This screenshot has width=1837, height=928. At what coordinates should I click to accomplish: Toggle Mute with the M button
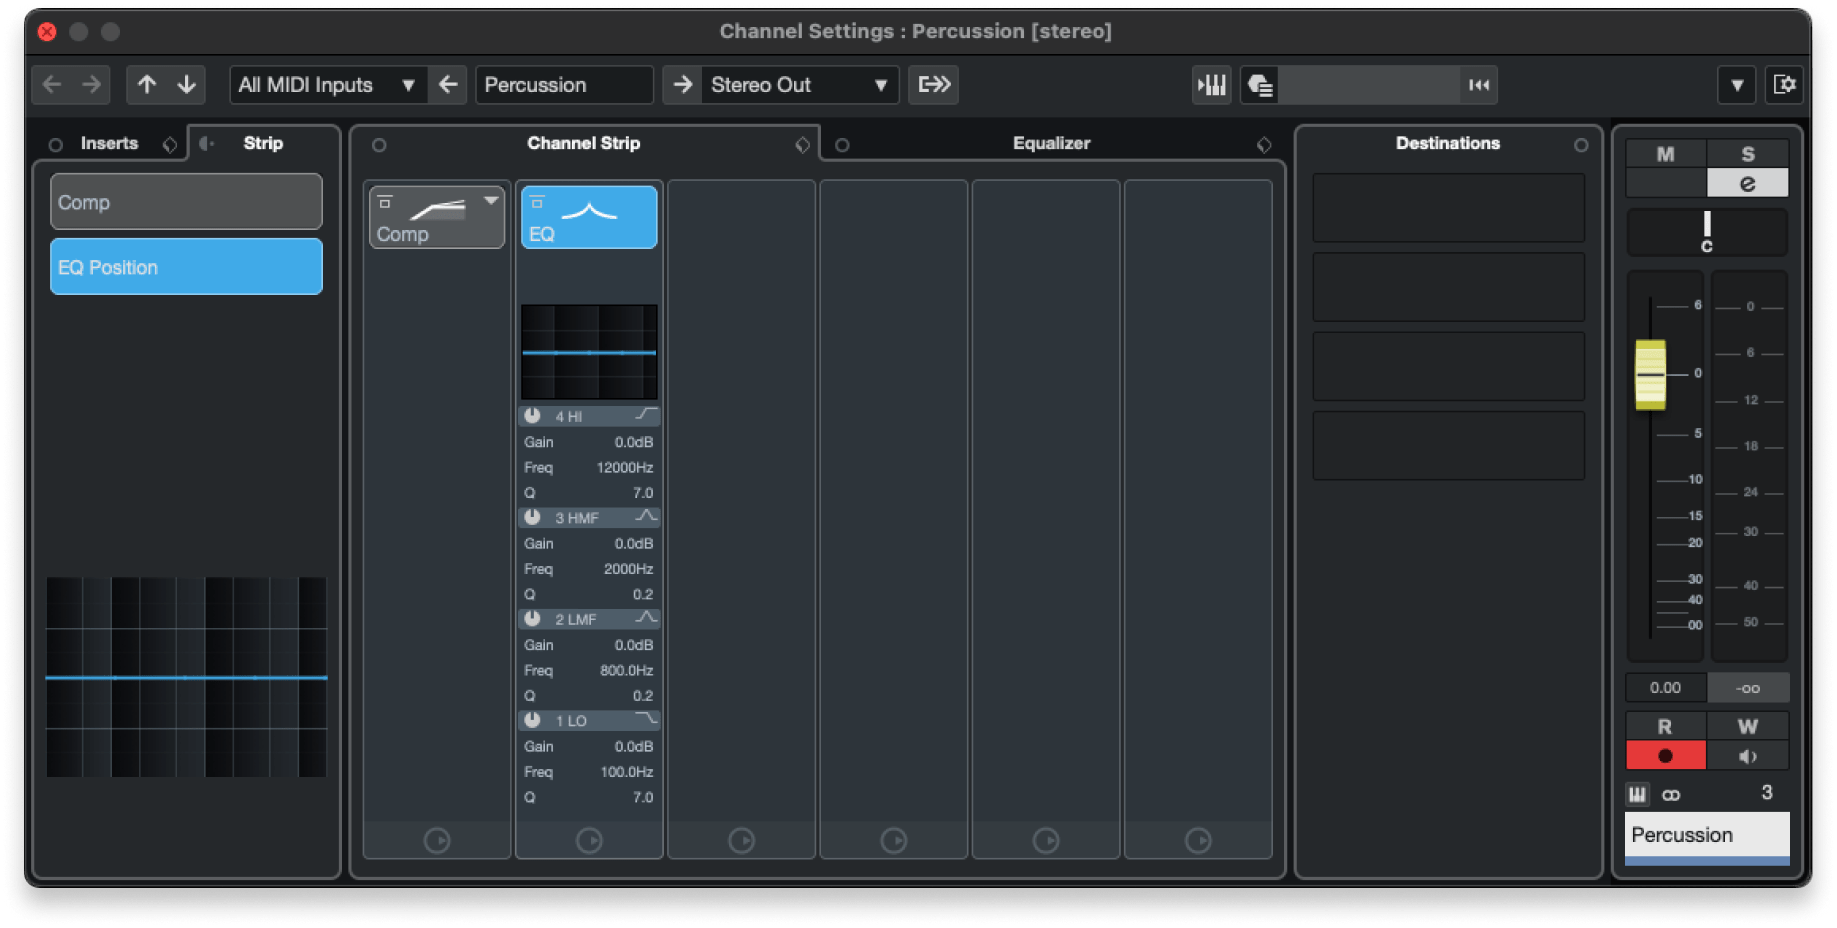[1665, 154]
